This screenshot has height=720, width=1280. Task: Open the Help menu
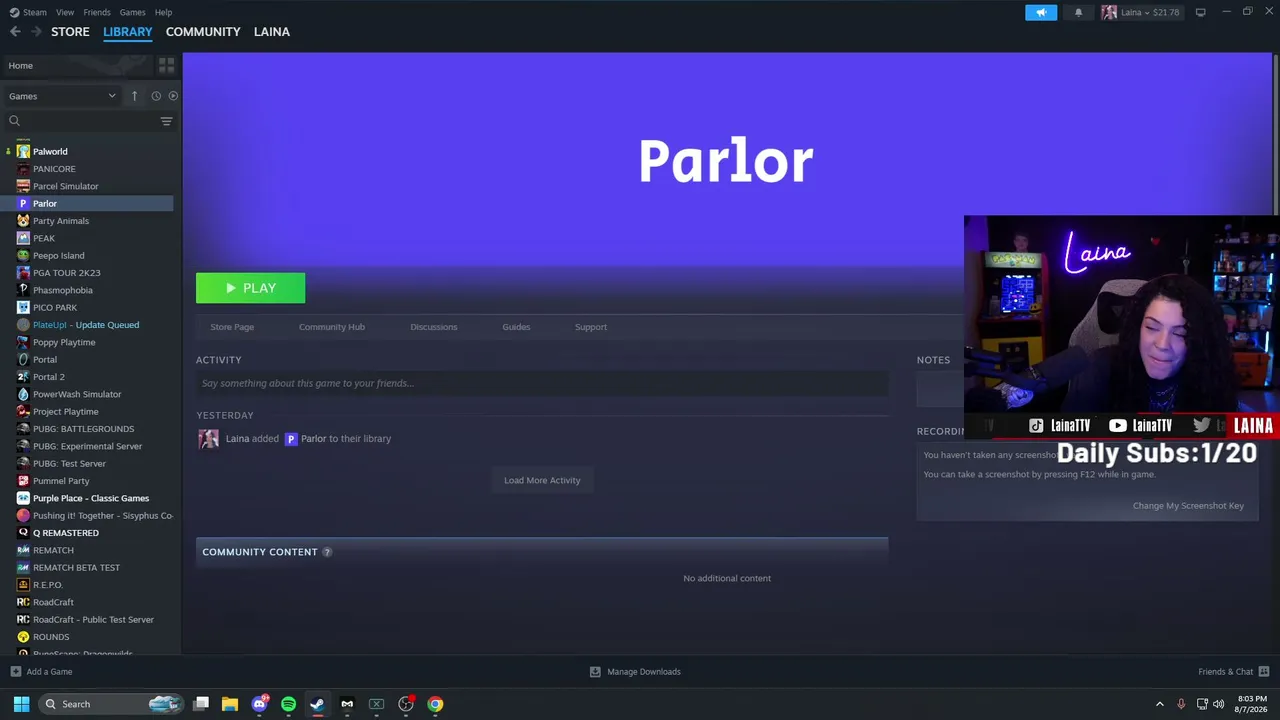[164, 12]
